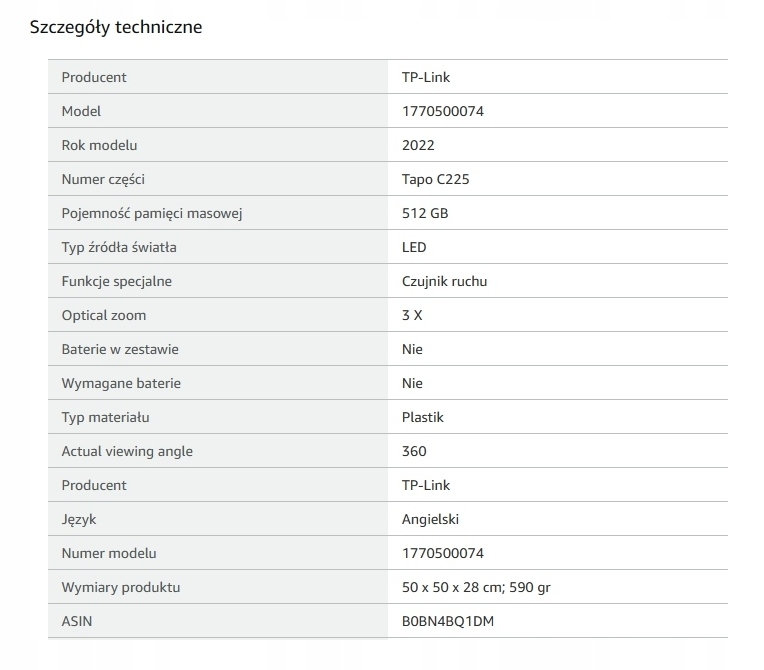Click the Numer modelu value 1770500074

(x=442, y=553)
